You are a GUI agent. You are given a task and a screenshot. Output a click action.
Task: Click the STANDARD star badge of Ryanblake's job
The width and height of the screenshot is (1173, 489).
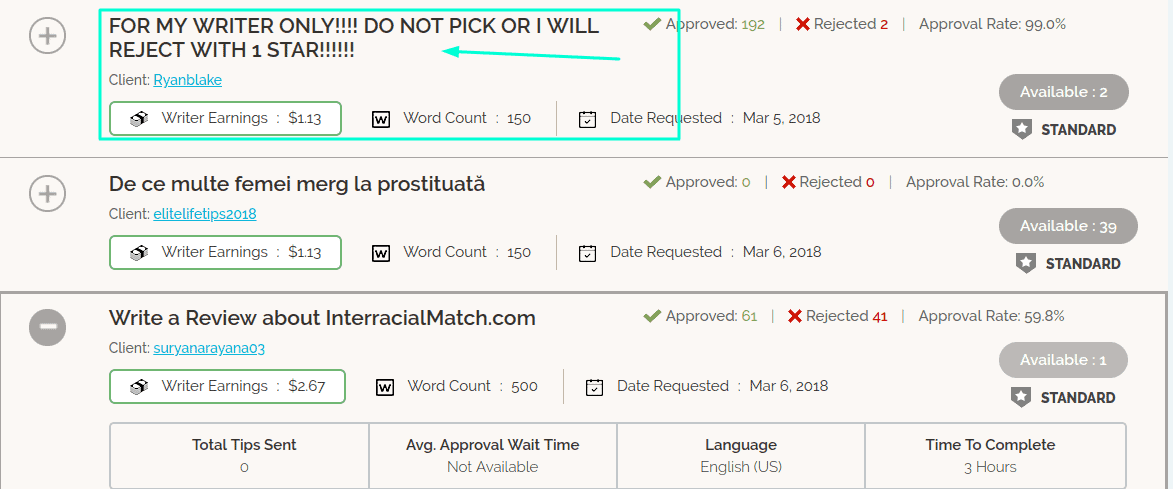coord(1021,129)
